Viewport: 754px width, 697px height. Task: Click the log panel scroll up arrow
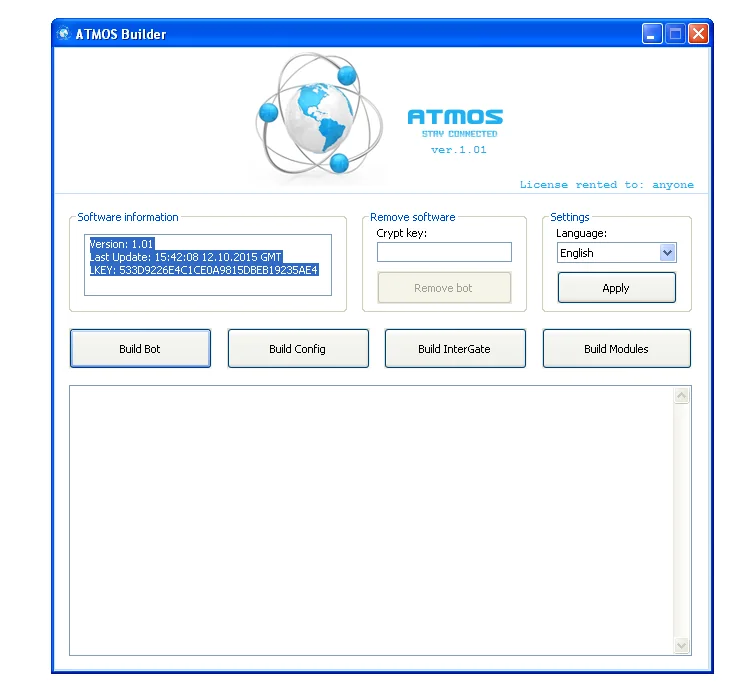pyautogui.click(x=682, y=397)
